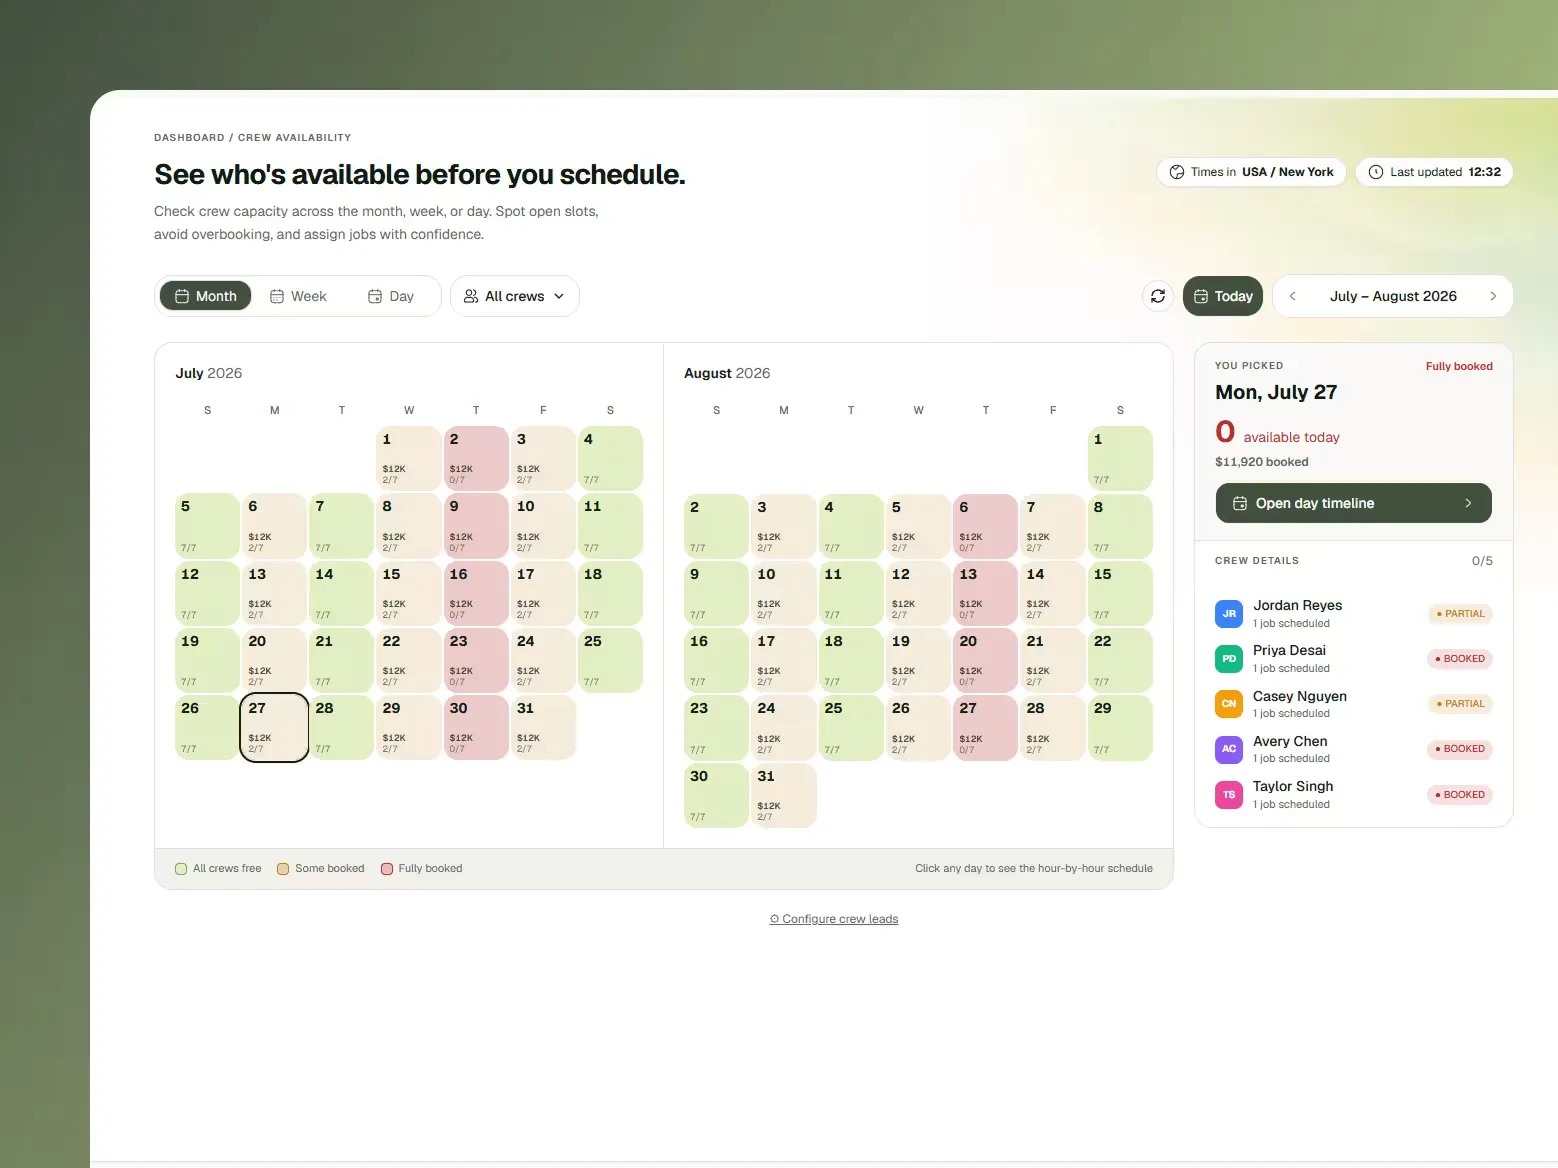Go to next month range arrow
This screenshot has width=1558, height=1168.
(x=1493, y=296)
